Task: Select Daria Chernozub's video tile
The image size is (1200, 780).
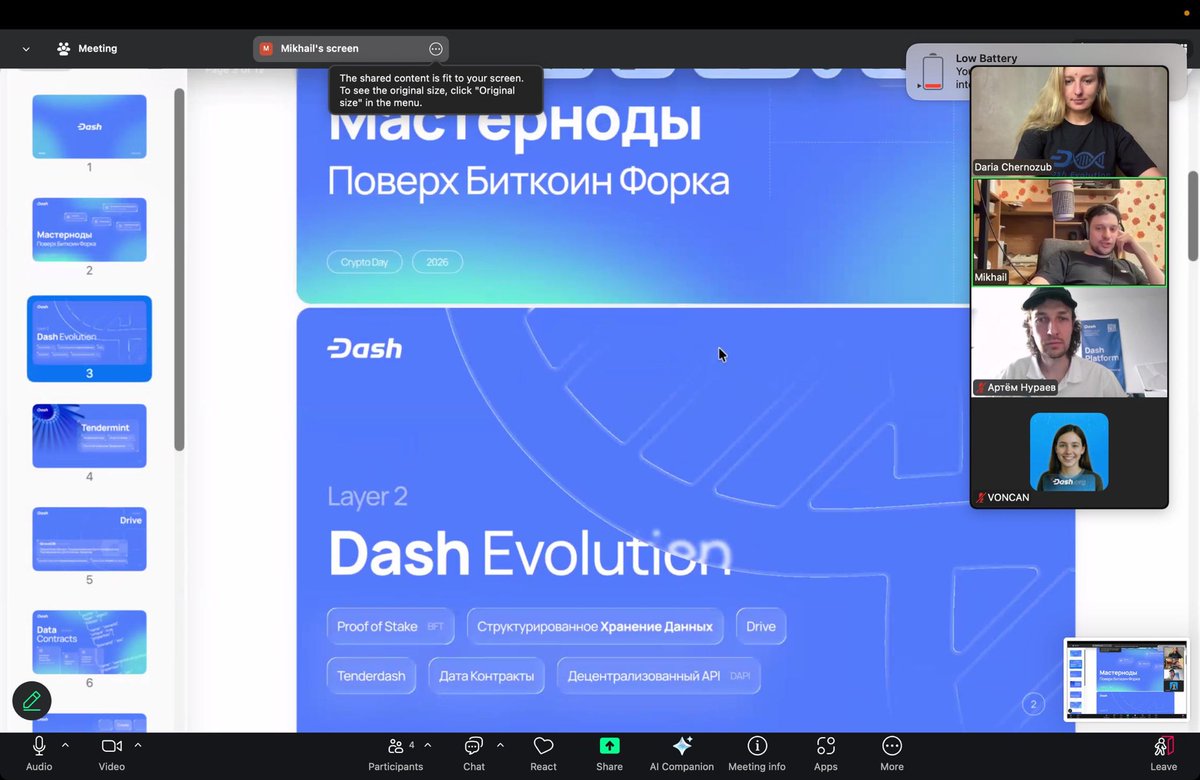Action: tap(1068, 122)
